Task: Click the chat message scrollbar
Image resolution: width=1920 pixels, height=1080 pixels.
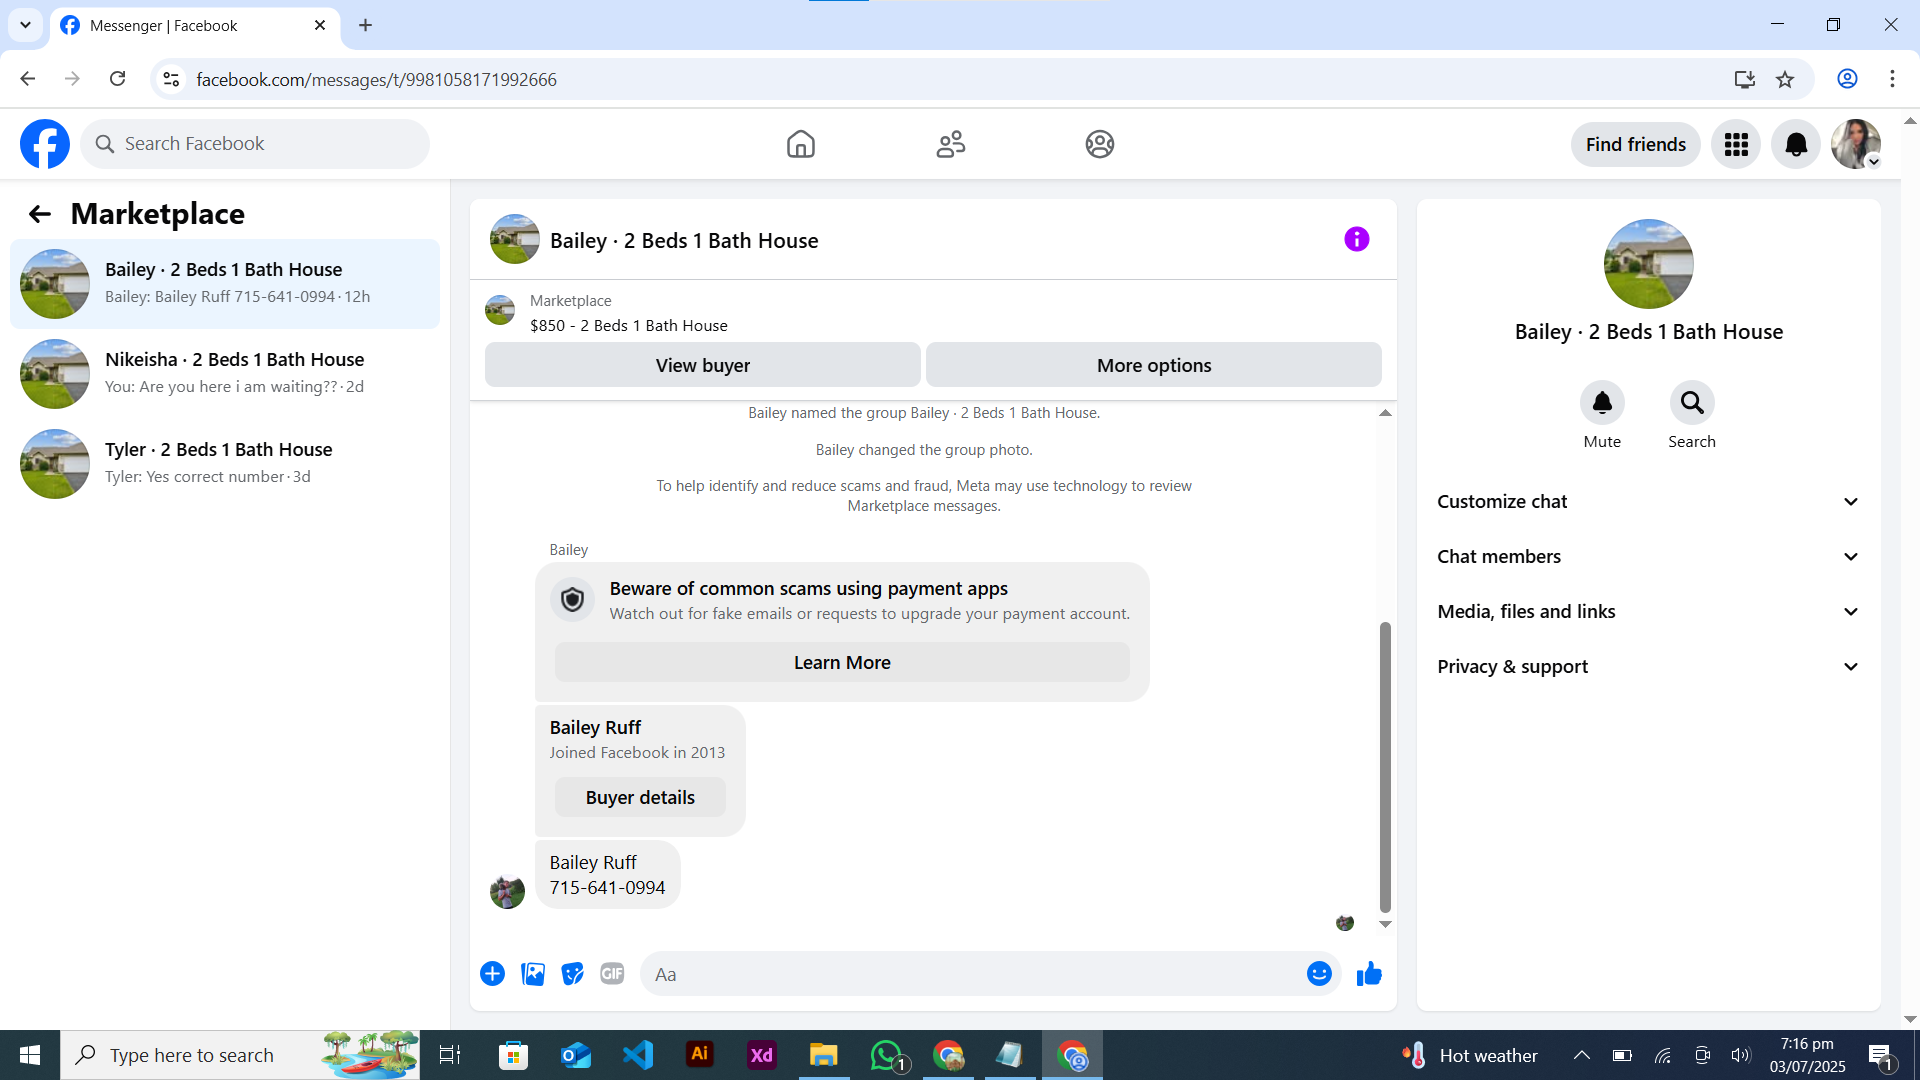Action: click(1385, 765)
